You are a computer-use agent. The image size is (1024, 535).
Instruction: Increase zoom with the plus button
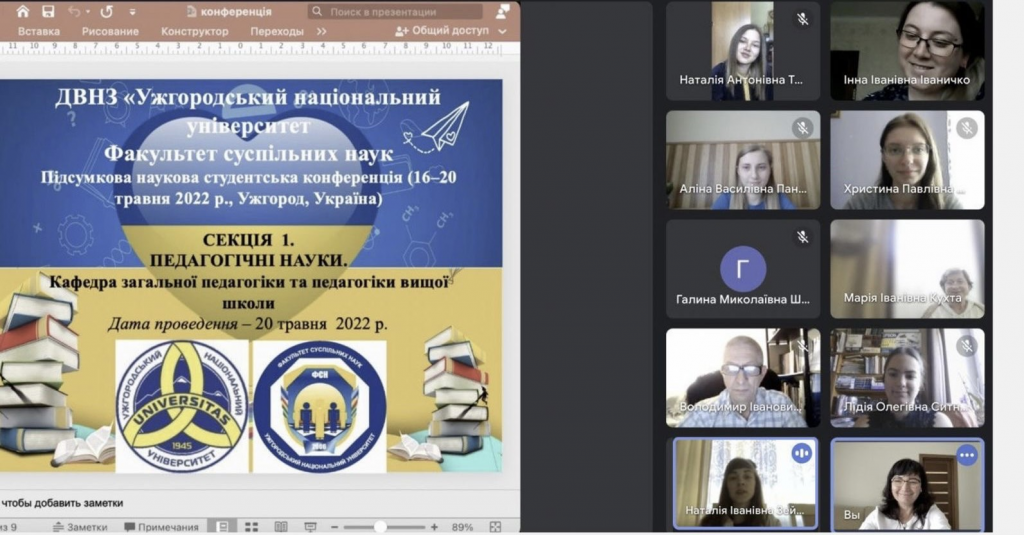(x=434, y=527)
